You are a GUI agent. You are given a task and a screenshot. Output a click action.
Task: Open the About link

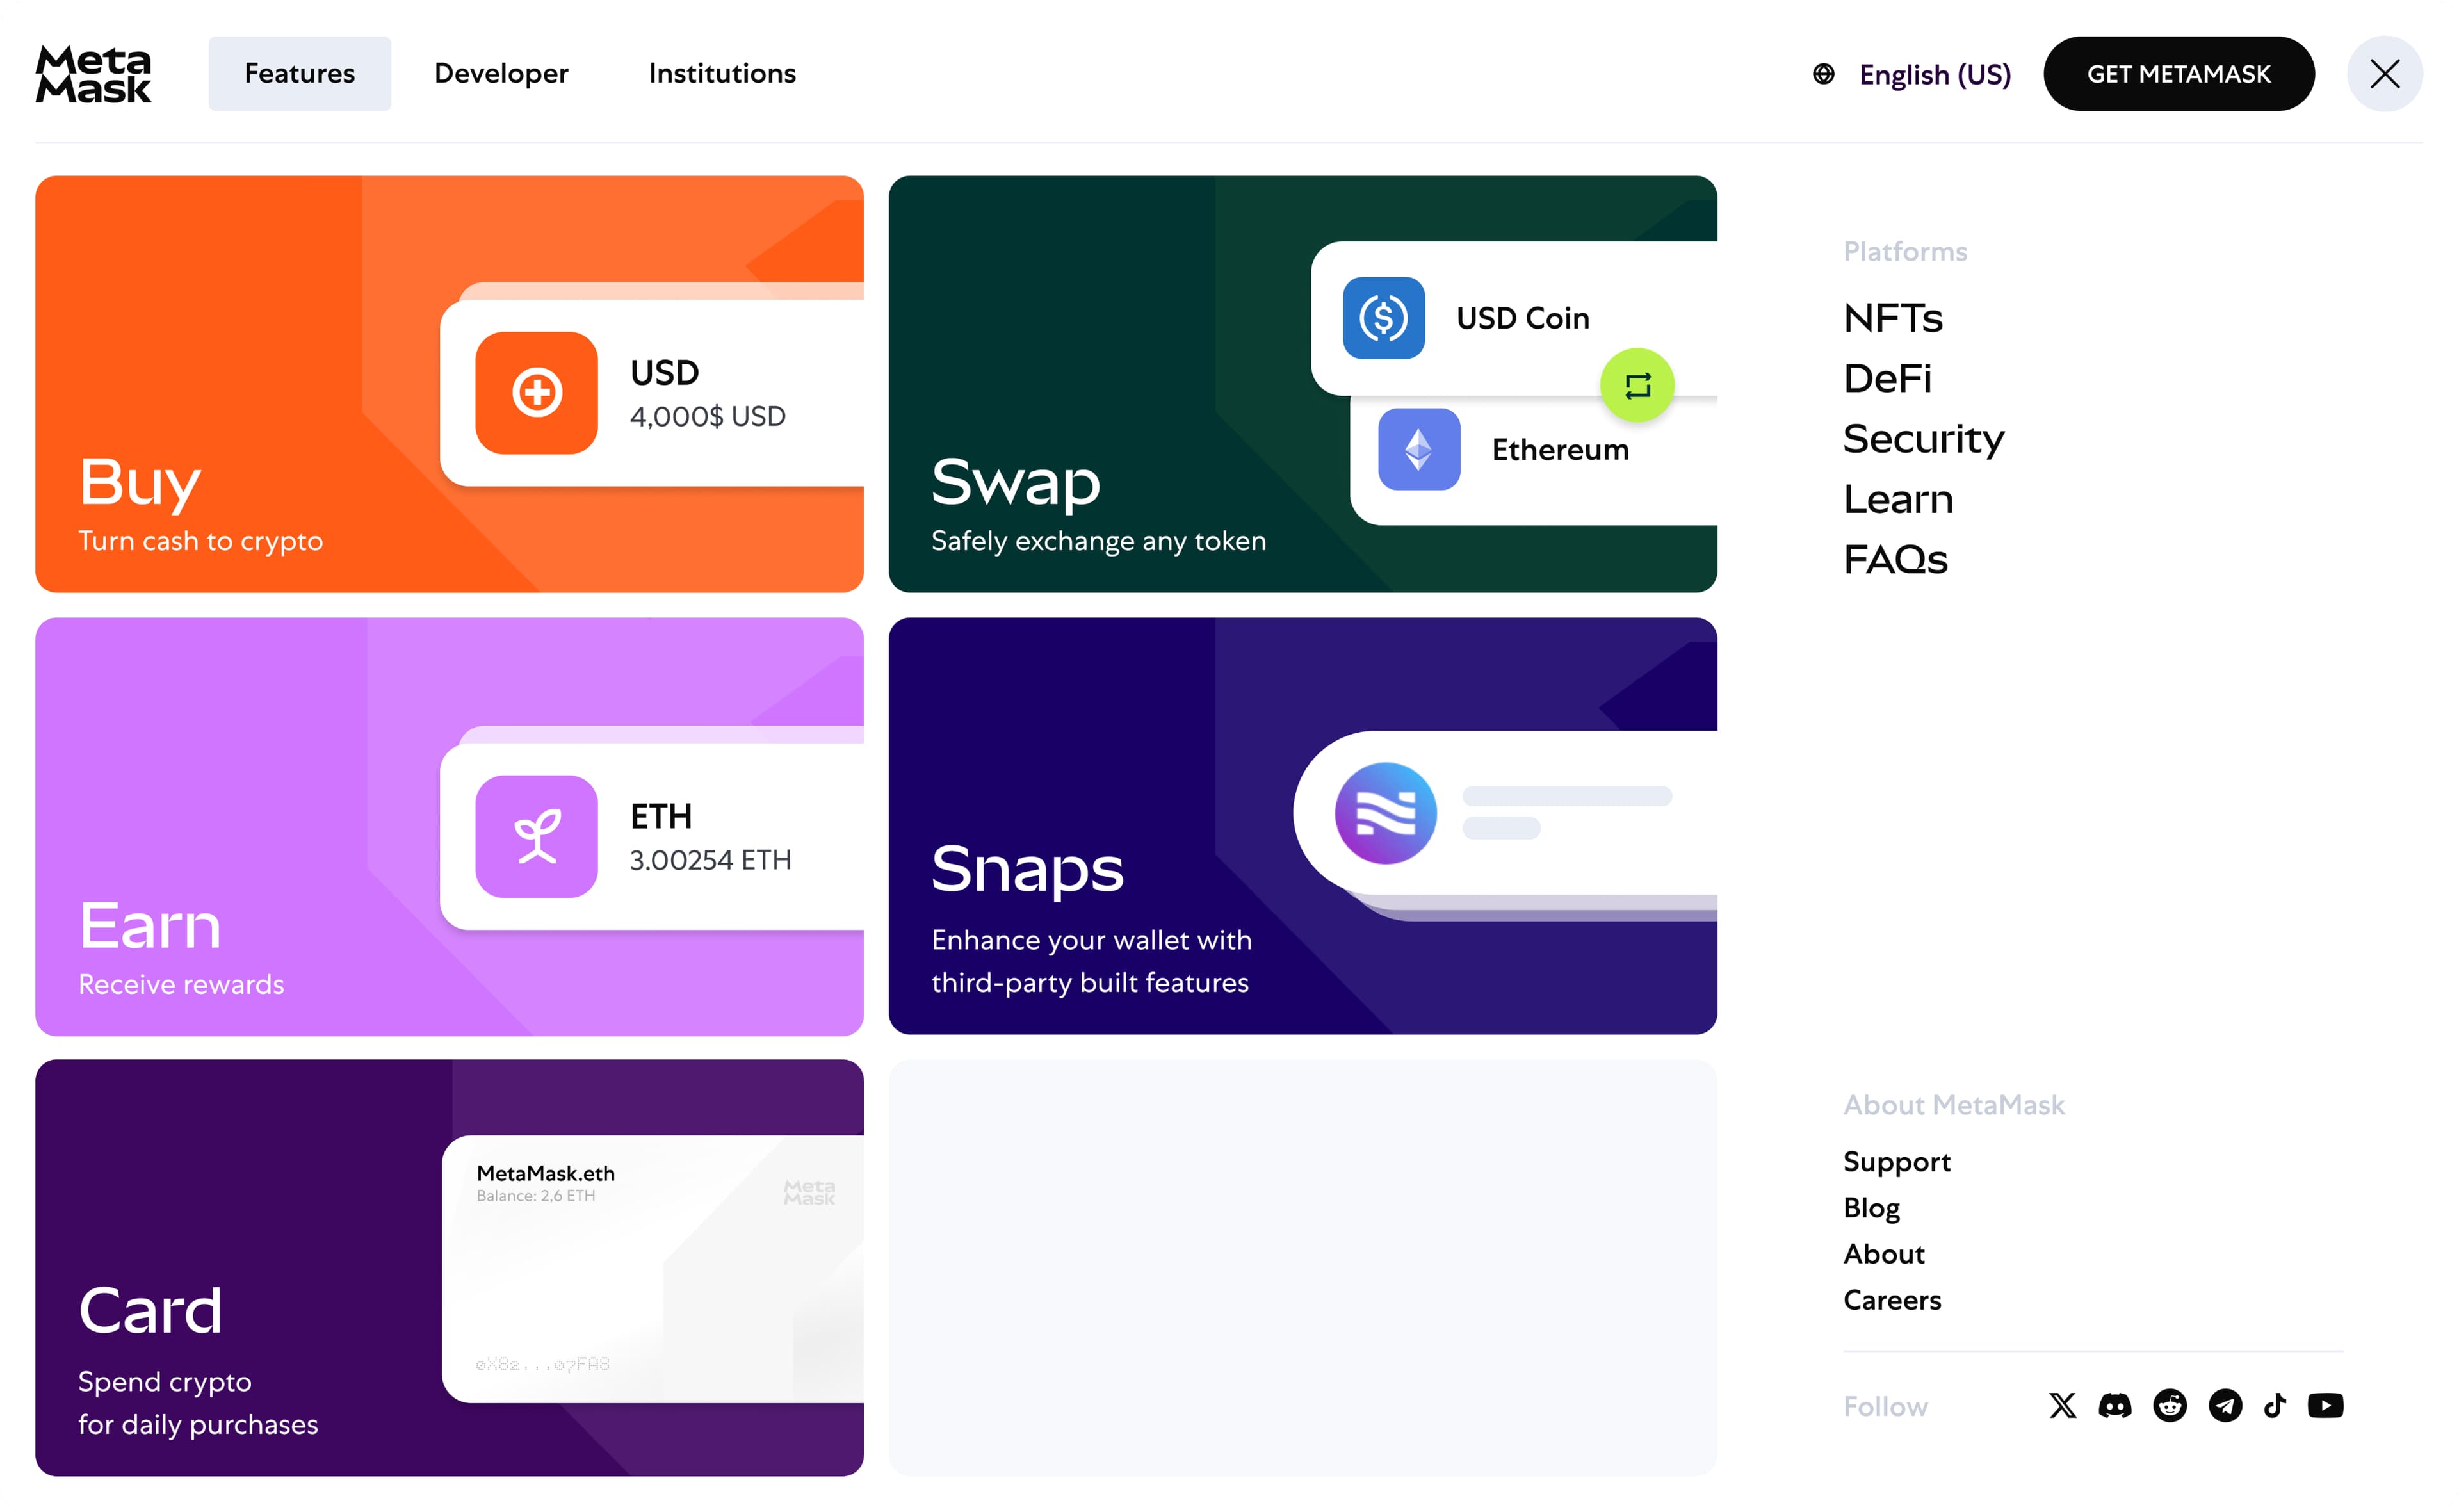[x=1883, y=1253]
